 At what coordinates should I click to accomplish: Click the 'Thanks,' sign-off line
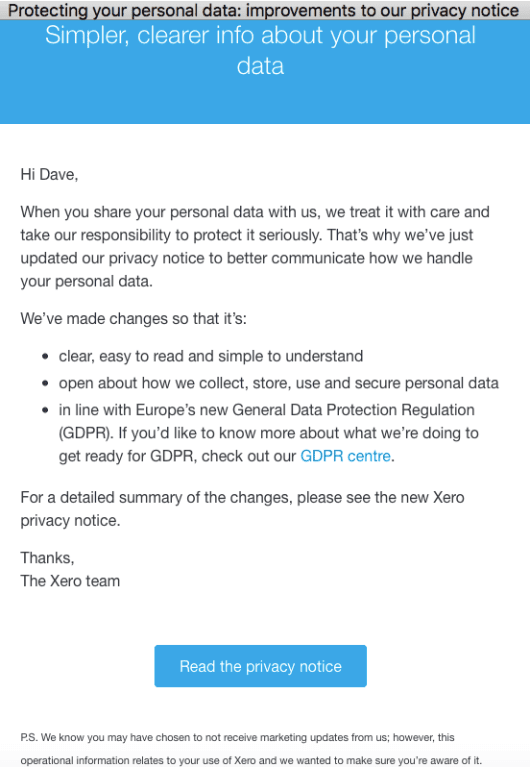tap(47, 558)
